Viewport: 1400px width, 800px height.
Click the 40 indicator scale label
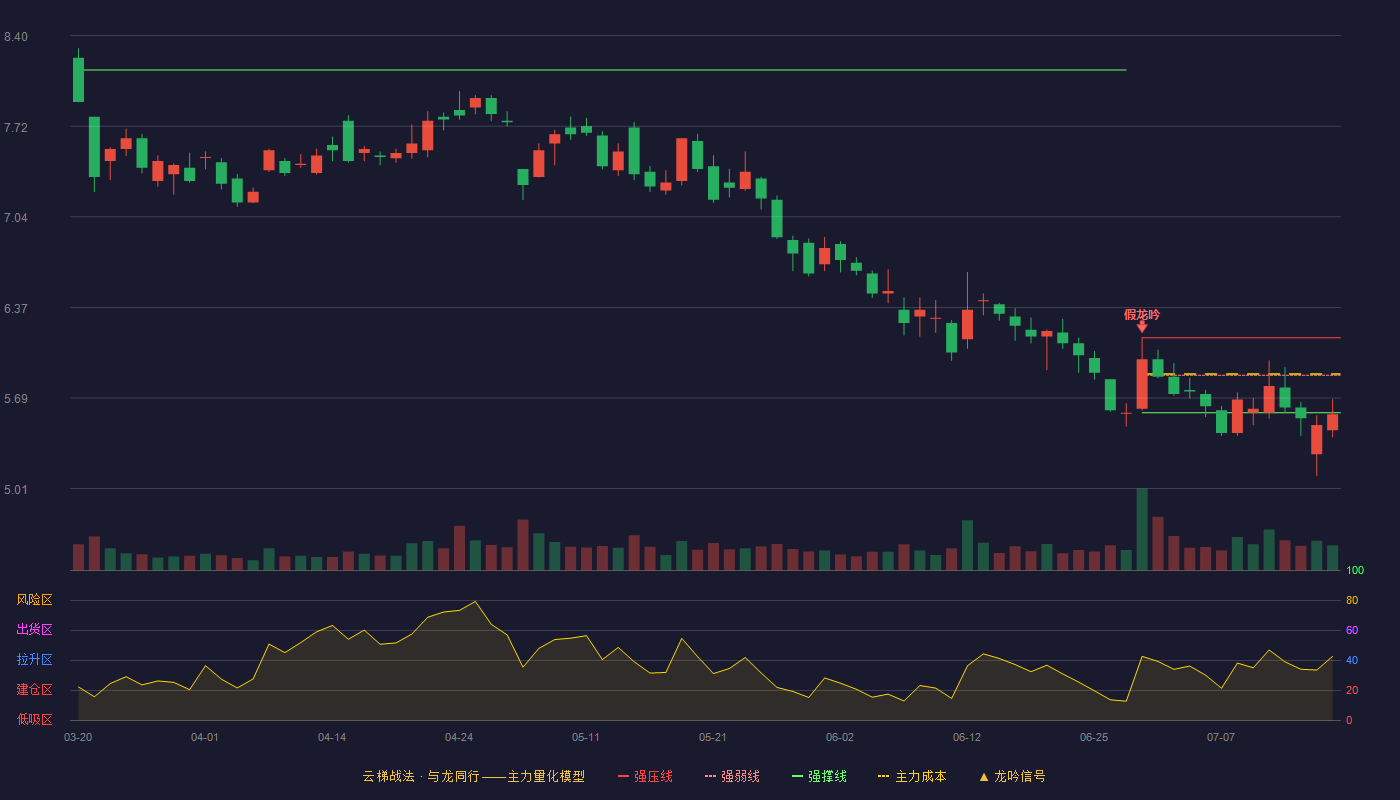click(1352, 660)
